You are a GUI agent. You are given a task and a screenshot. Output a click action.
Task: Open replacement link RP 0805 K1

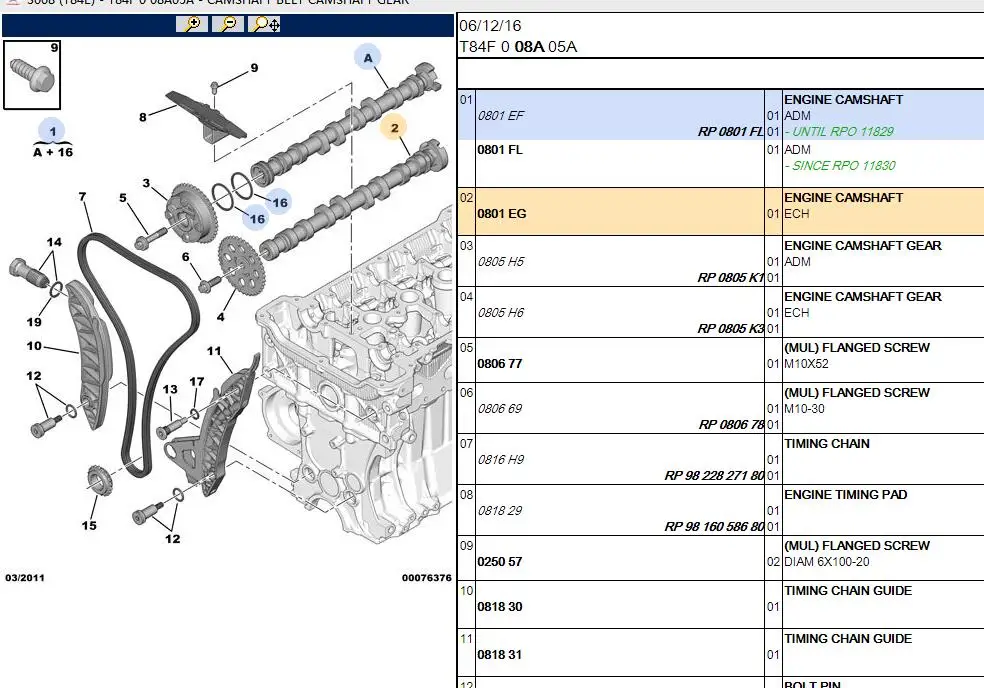pyautogui.click(x=730, y=277)
